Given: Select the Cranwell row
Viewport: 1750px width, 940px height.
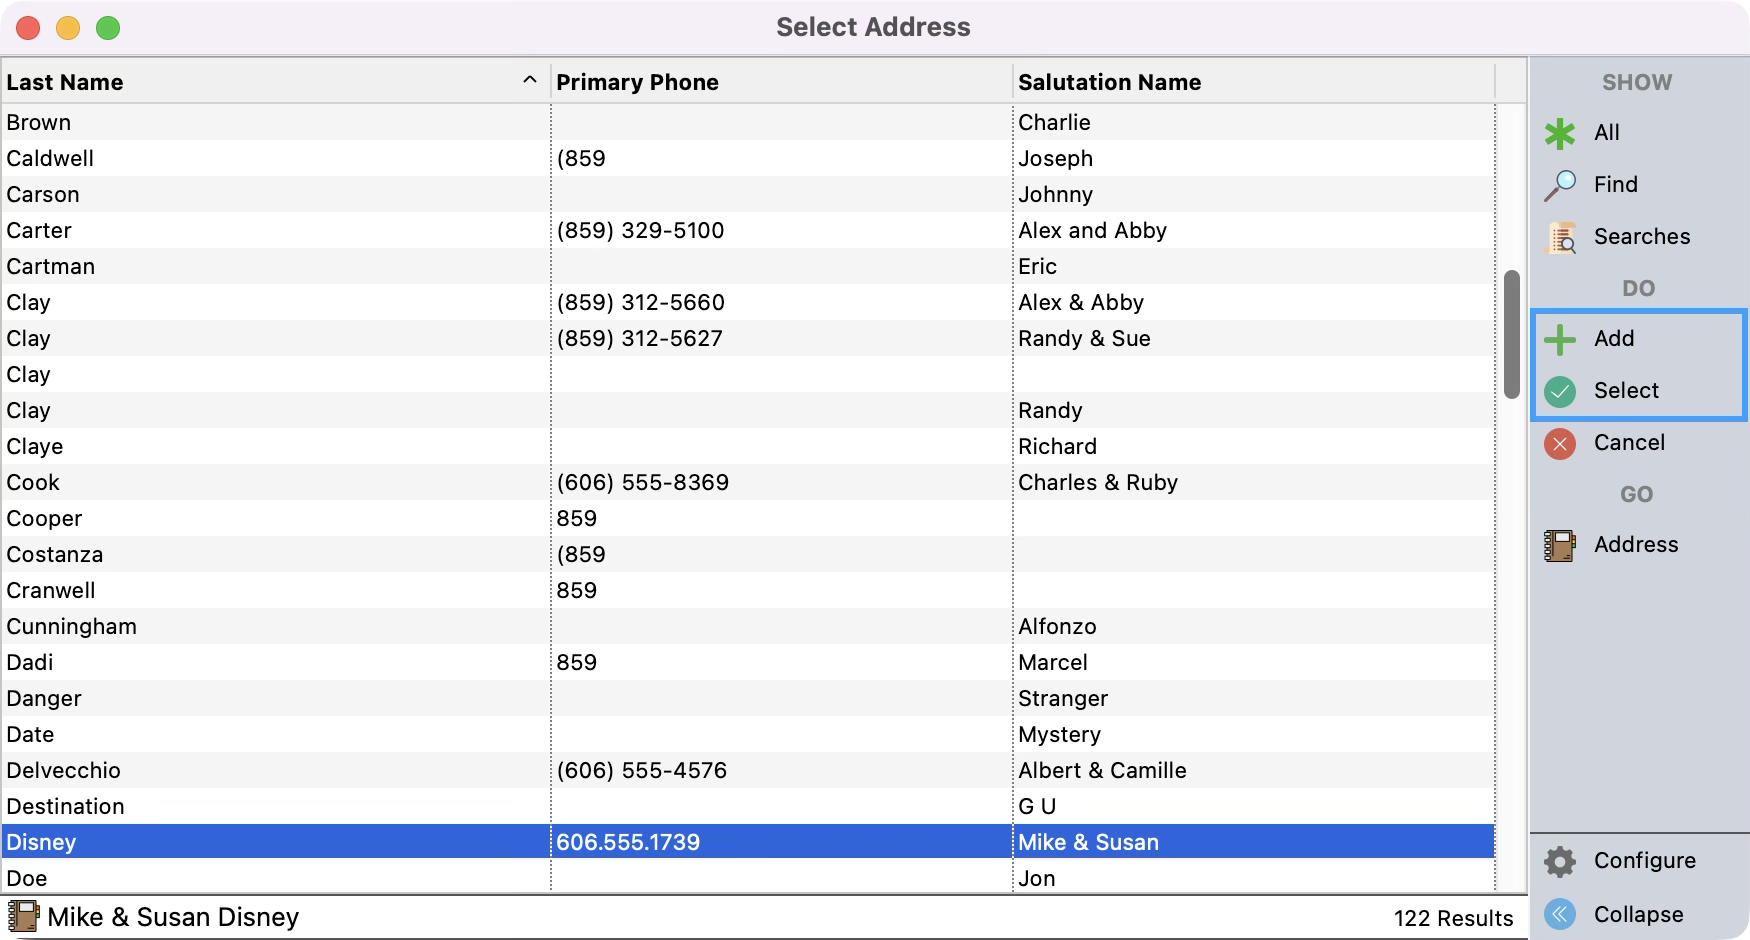Looking at the screenshot, I should (748, 590).
